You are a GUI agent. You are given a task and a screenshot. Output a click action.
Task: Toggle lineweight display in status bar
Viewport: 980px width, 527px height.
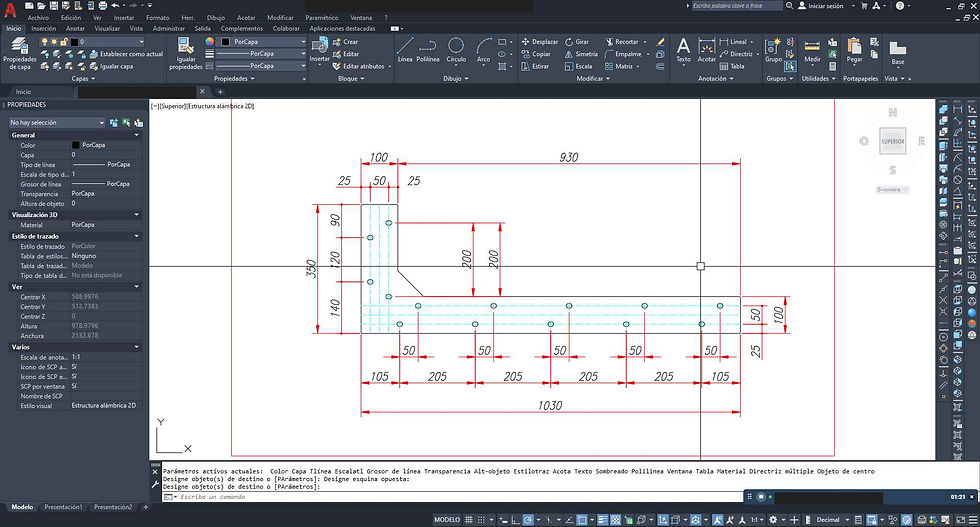(x=602, y=519)
